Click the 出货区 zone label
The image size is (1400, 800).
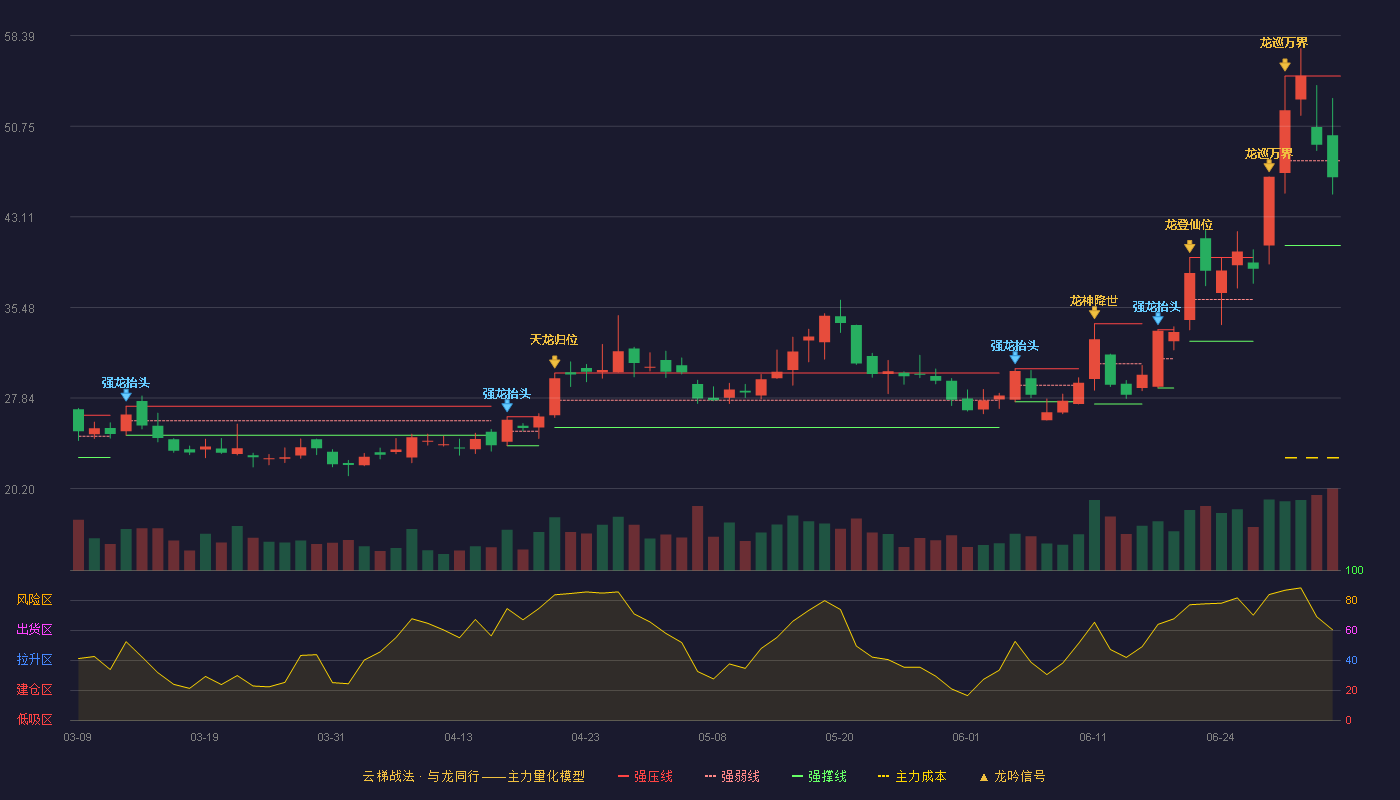(x=35, y=630)
